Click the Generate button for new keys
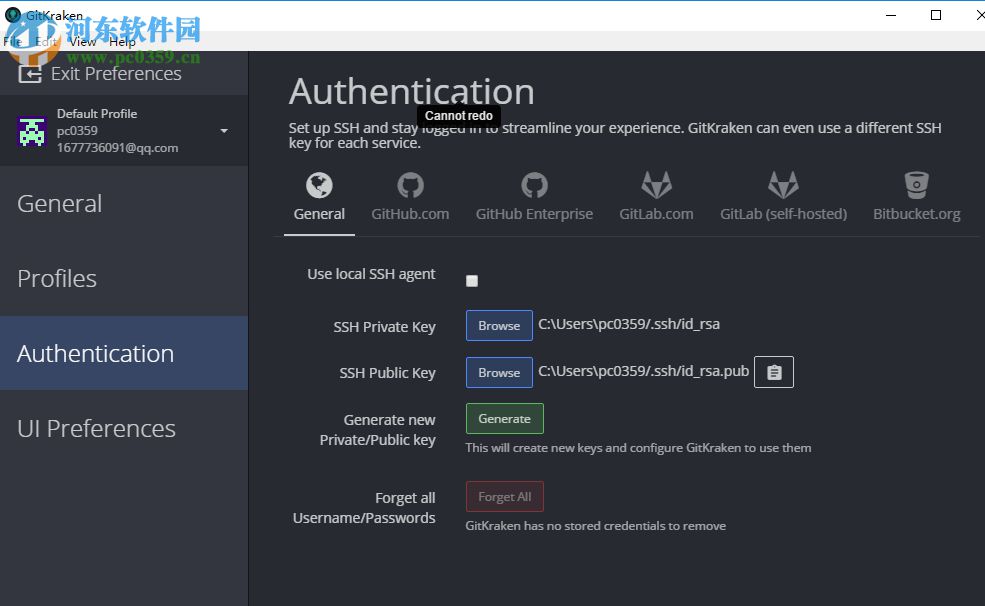The width and height of the screenshot is (985, 606). click(504, 418)
